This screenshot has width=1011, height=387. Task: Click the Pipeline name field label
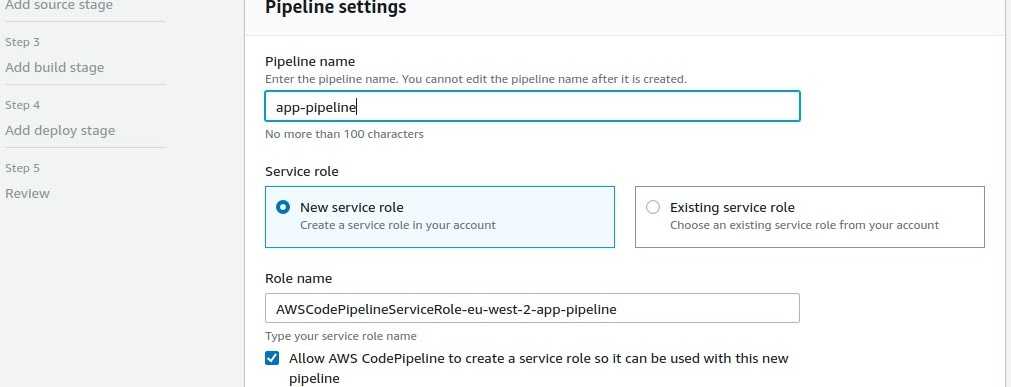(x=310, y=61)
